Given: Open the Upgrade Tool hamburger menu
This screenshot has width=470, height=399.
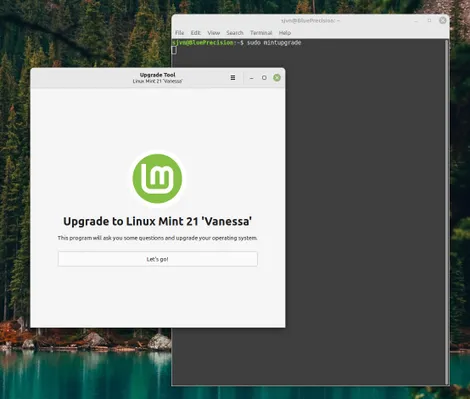Looking at the screenshot, I should pos(233,78).
